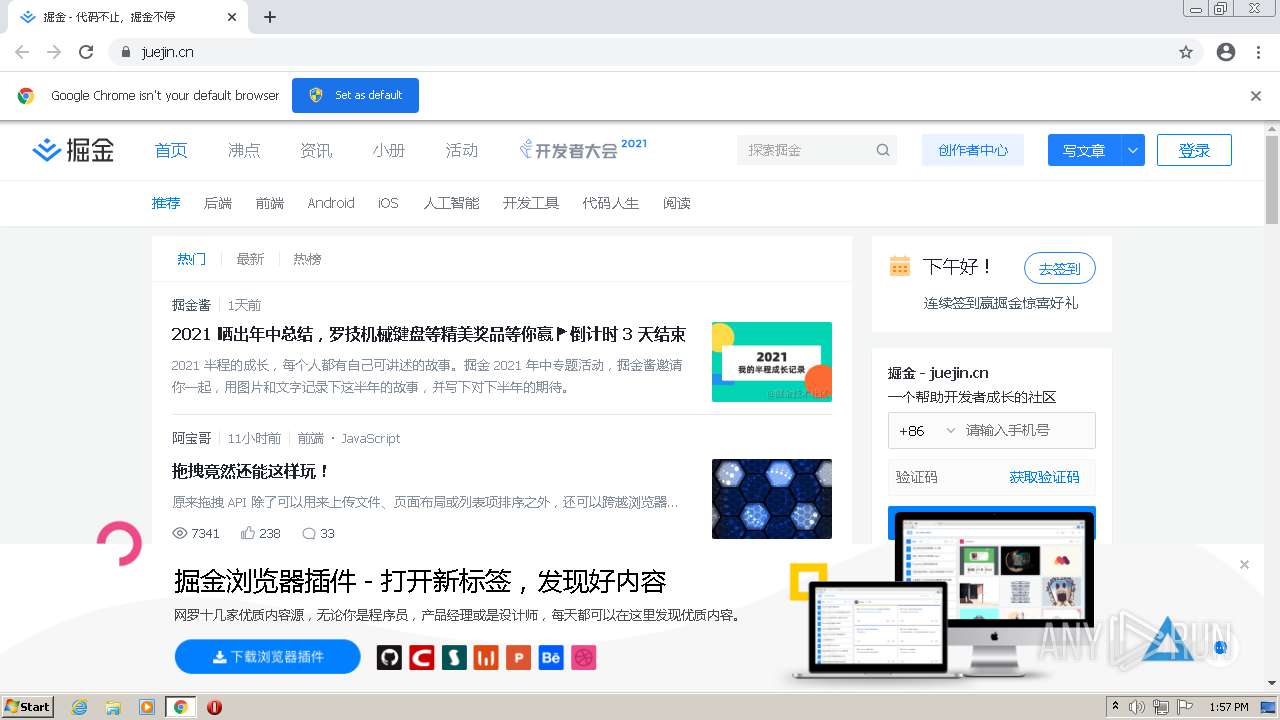Open the Chrome profile avatar icon
Image resolution: width=1280 pixels, height=720 pixels.
(1226, 52)
